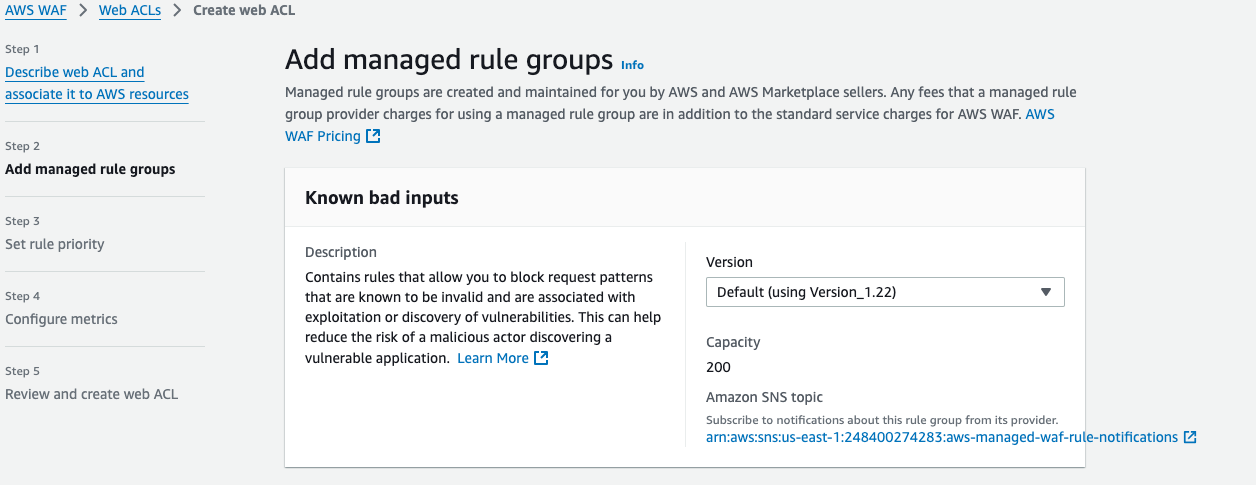Select Step 3 Set rule priority

coord(55,244)
